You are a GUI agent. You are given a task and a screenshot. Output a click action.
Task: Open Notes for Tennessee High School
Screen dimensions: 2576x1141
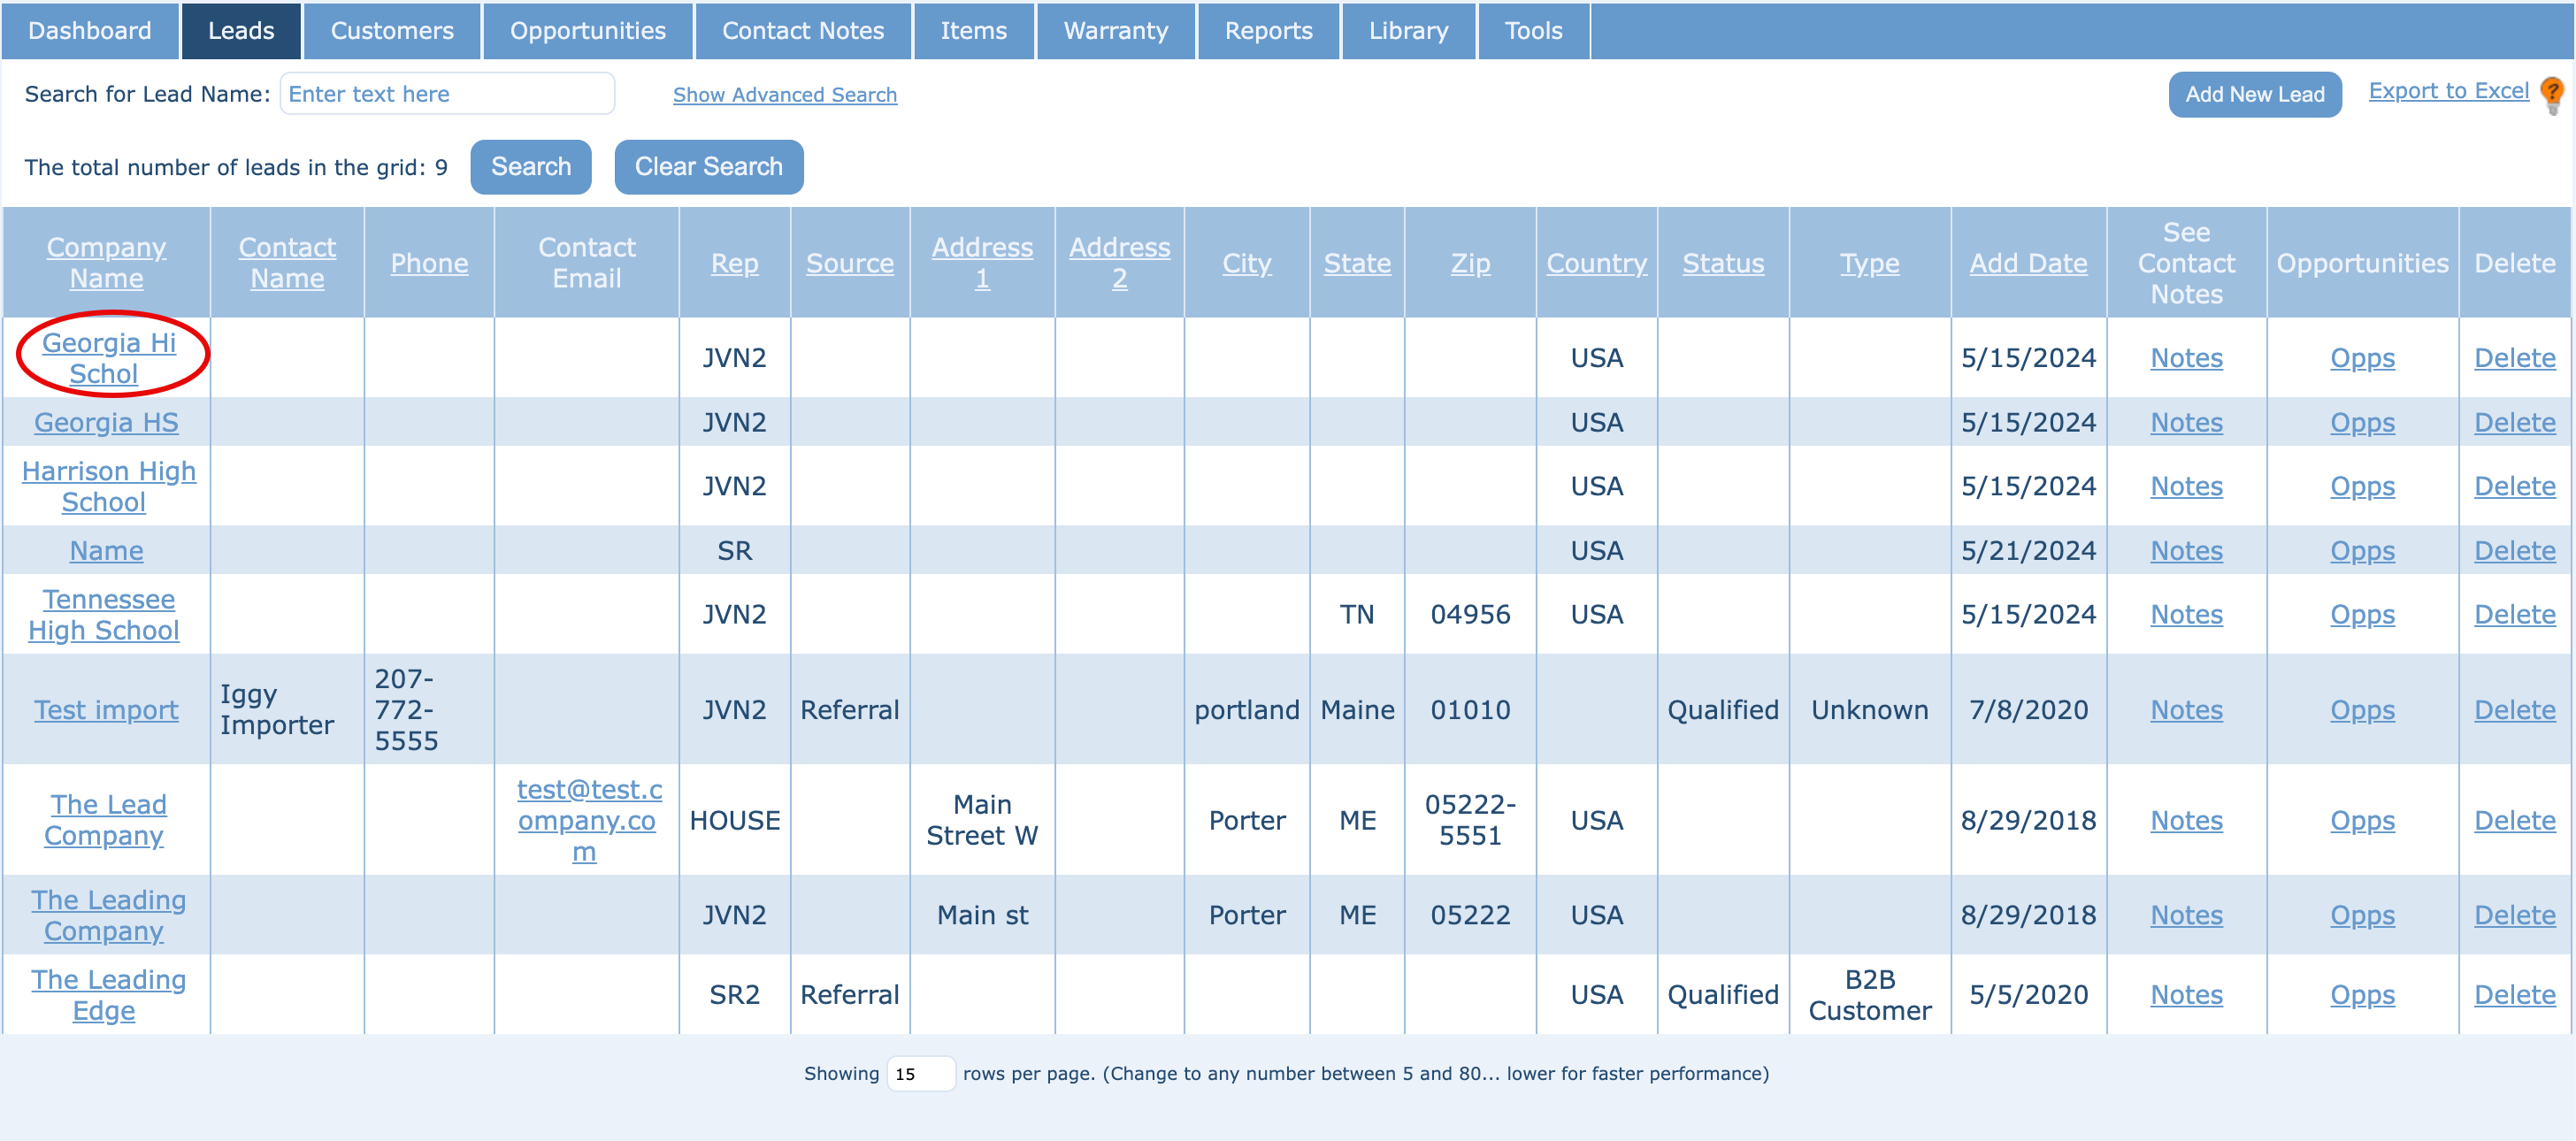coord(2185,614)
